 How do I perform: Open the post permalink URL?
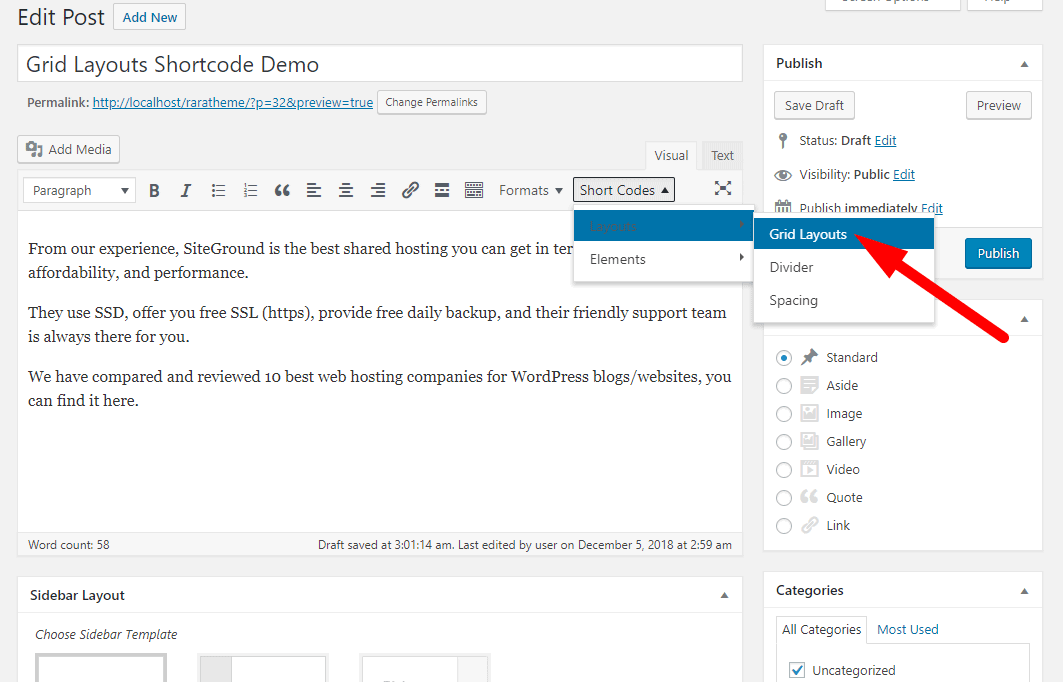click(233, 102)
